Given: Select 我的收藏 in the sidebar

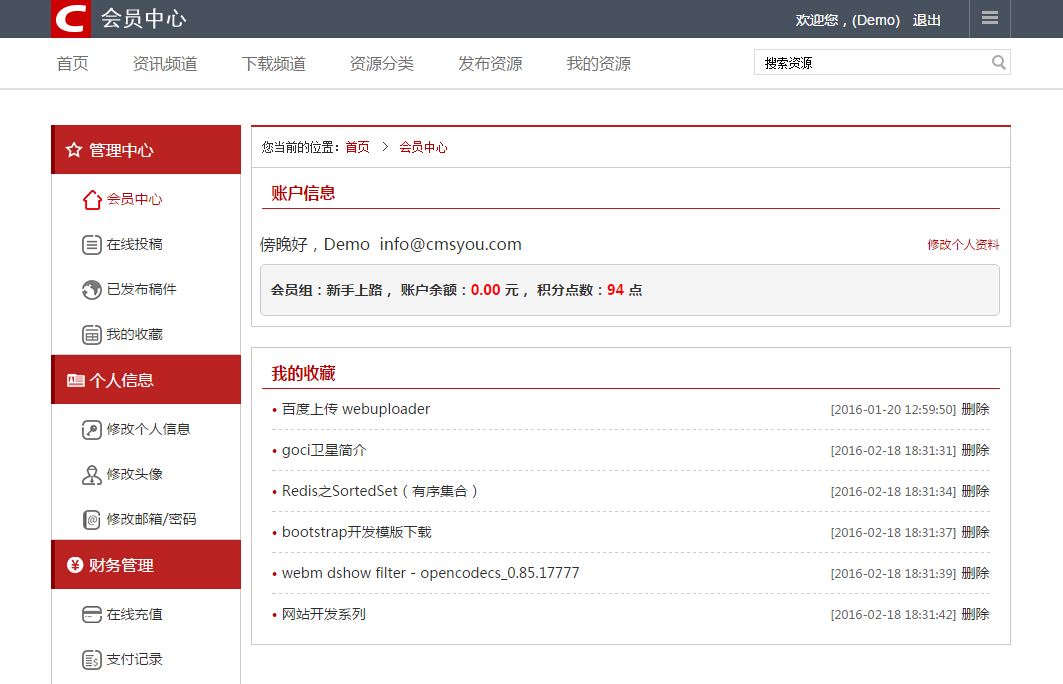Looking at the screenshot, I should click(x=134, y=334).
